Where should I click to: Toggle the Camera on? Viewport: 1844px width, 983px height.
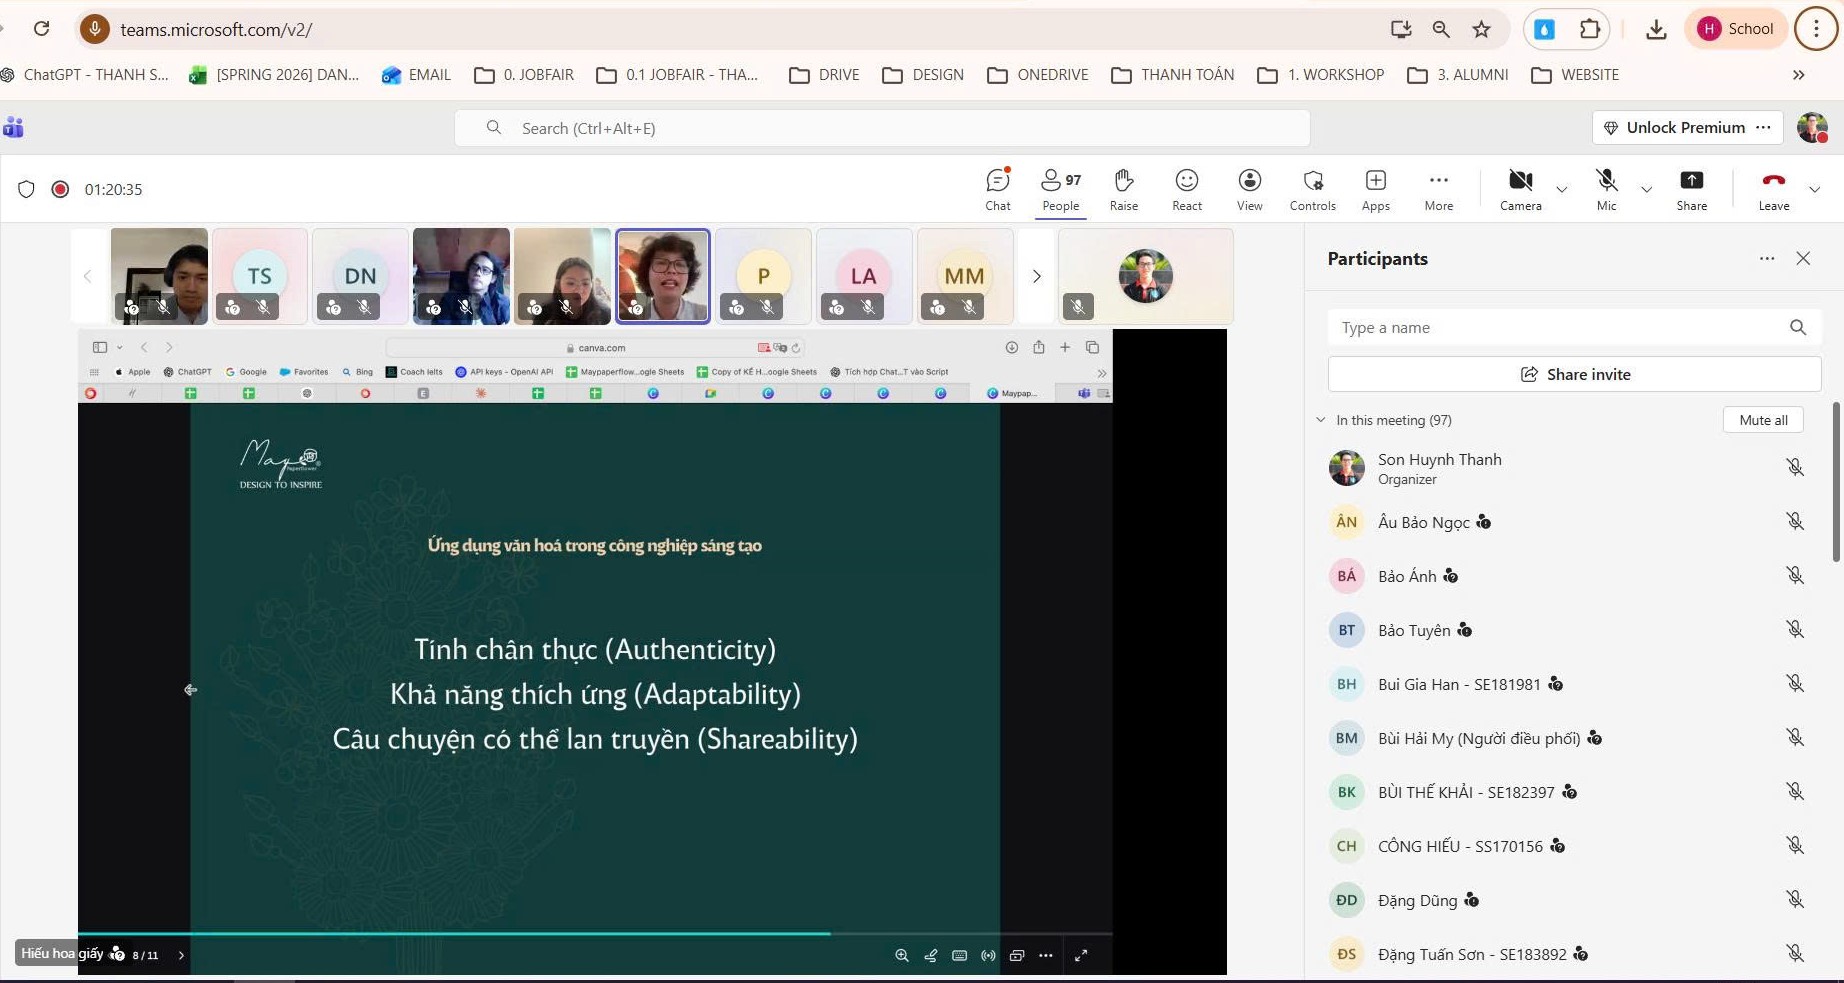click(x=1520, y=189)
